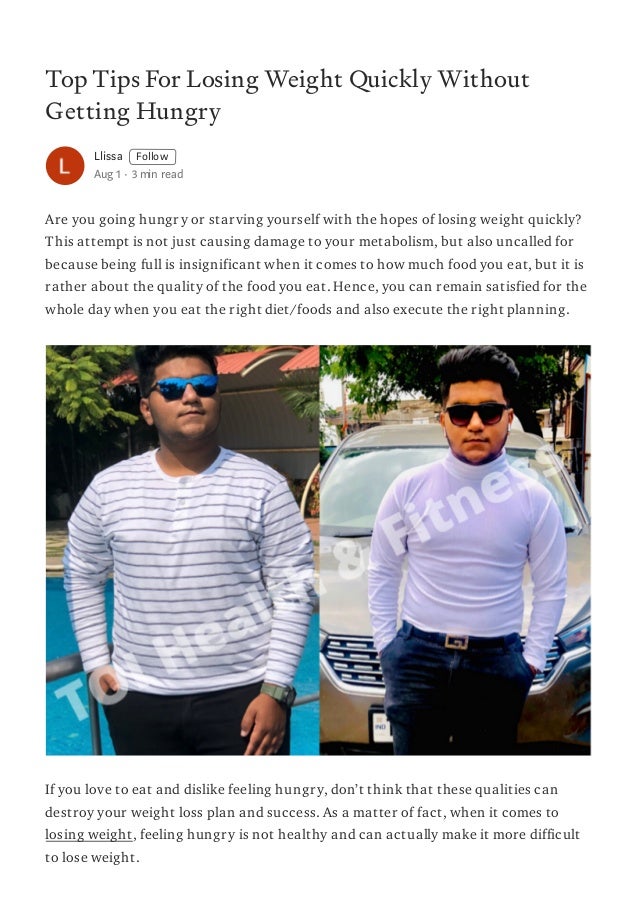Viewport: 638px width, 903px height.
Task: Open the after photo with white turtleneck
Action: click(455, 550)
